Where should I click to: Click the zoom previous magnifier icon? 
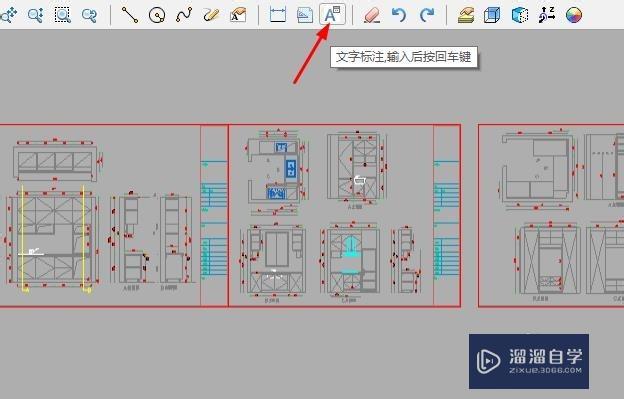point(89,15)
